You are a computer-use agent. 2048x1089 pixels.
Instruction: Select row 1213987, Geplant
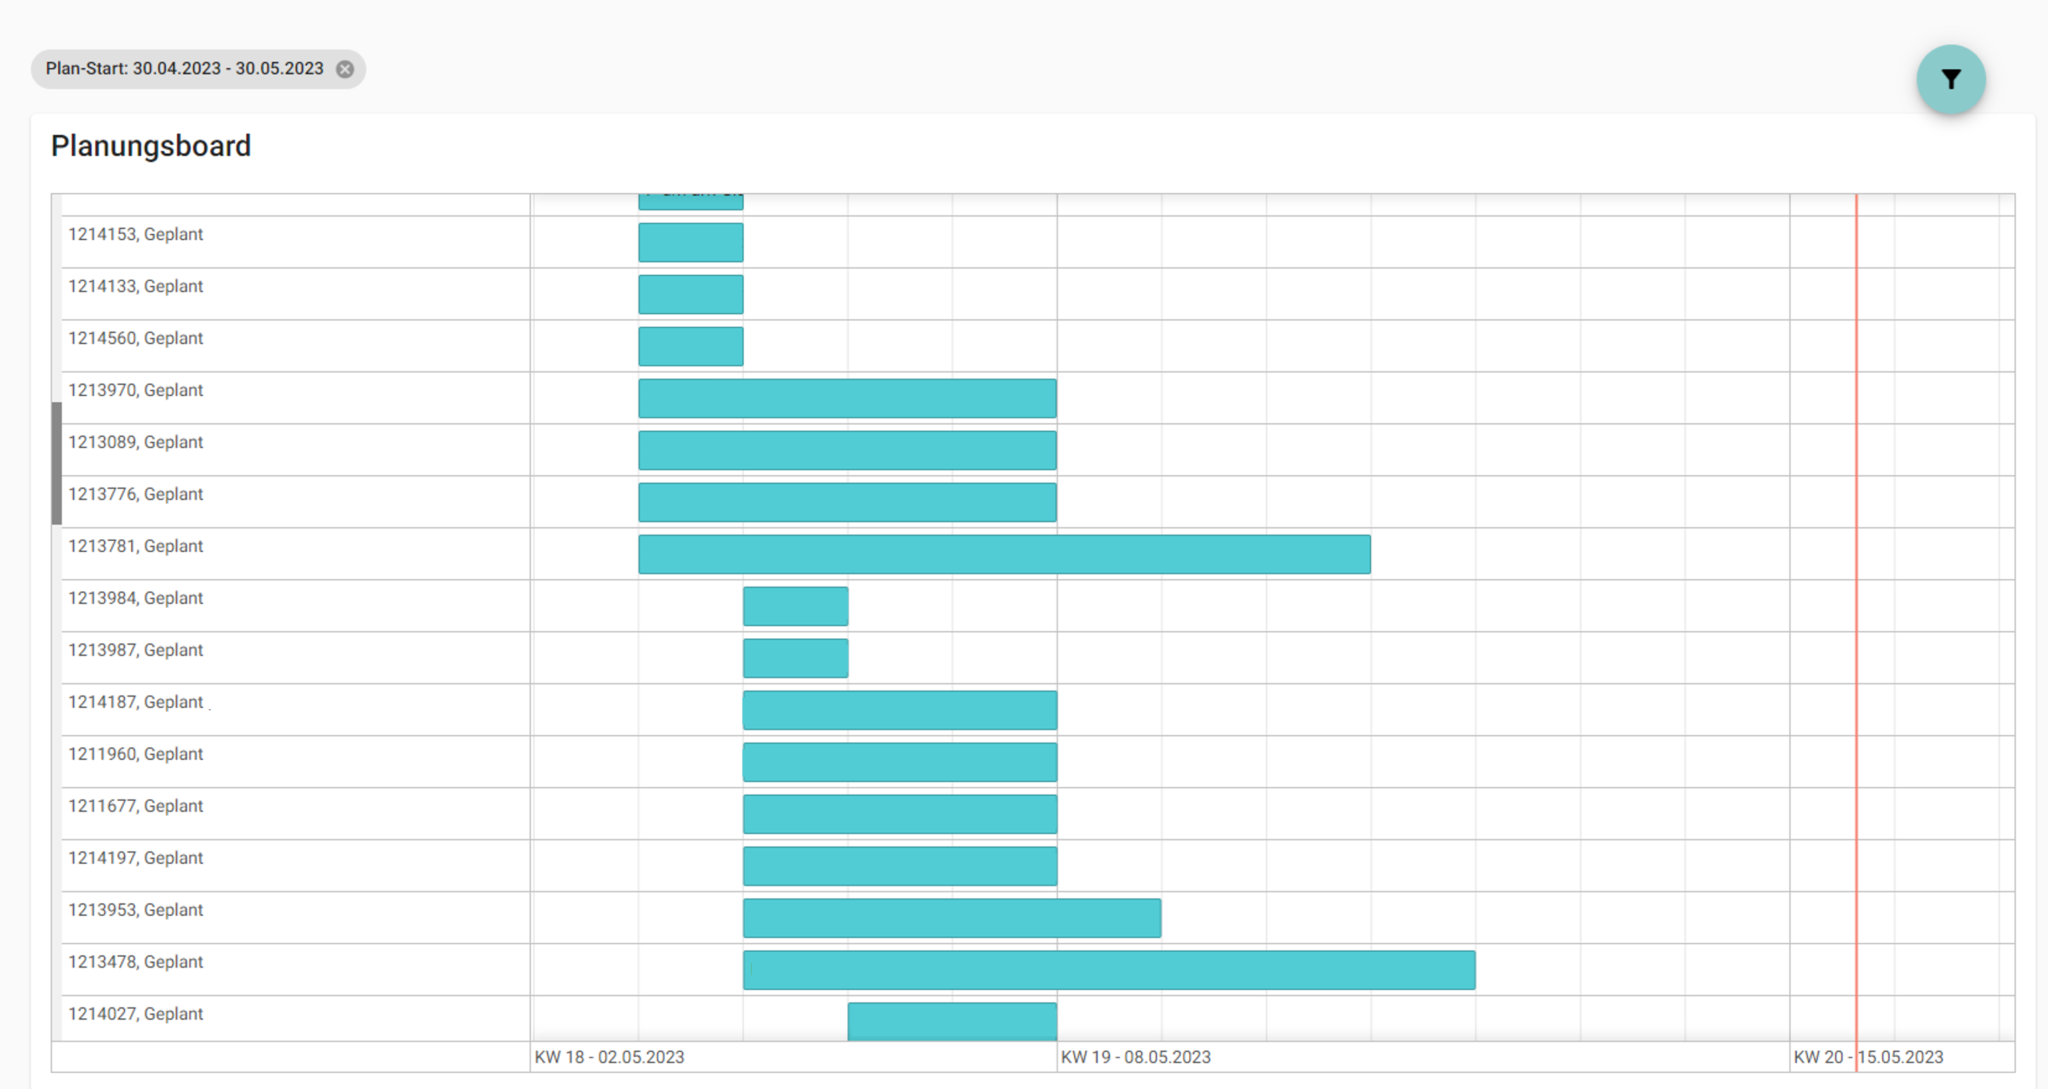(136, 651)
